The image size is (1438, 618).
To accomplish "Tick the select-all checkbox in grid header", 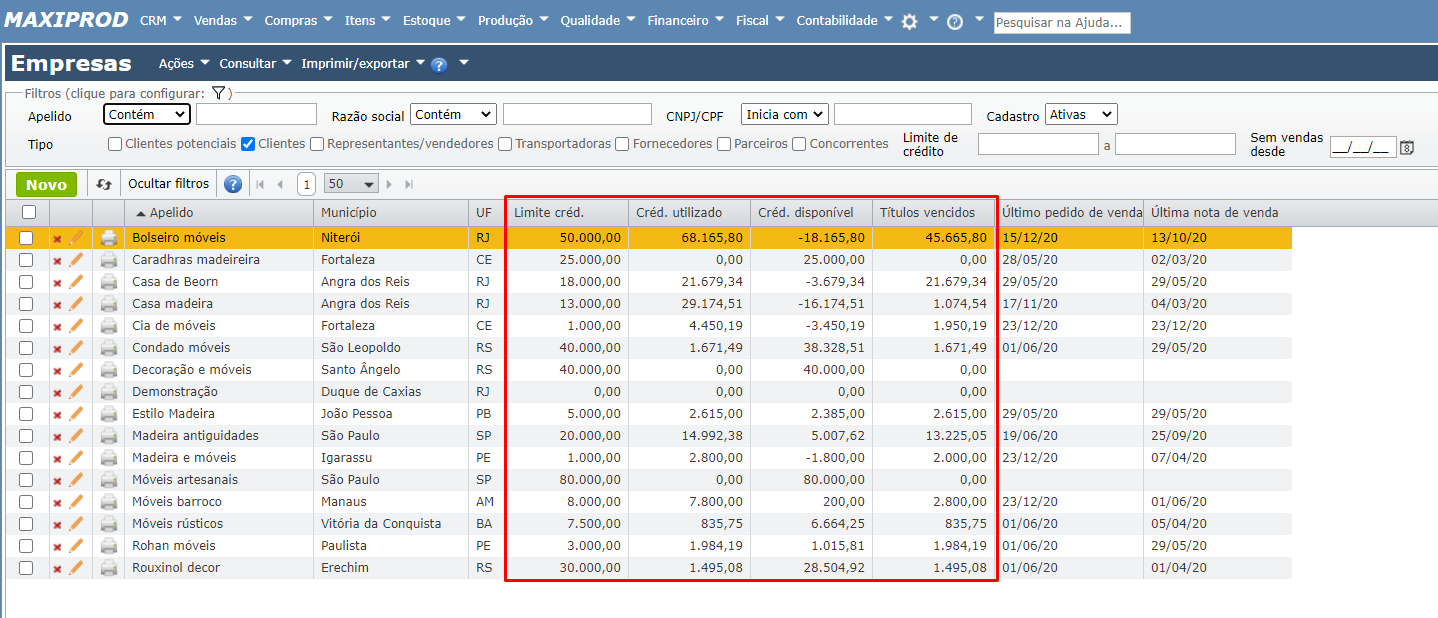I will pyautogui.click(x=29, y=212).
